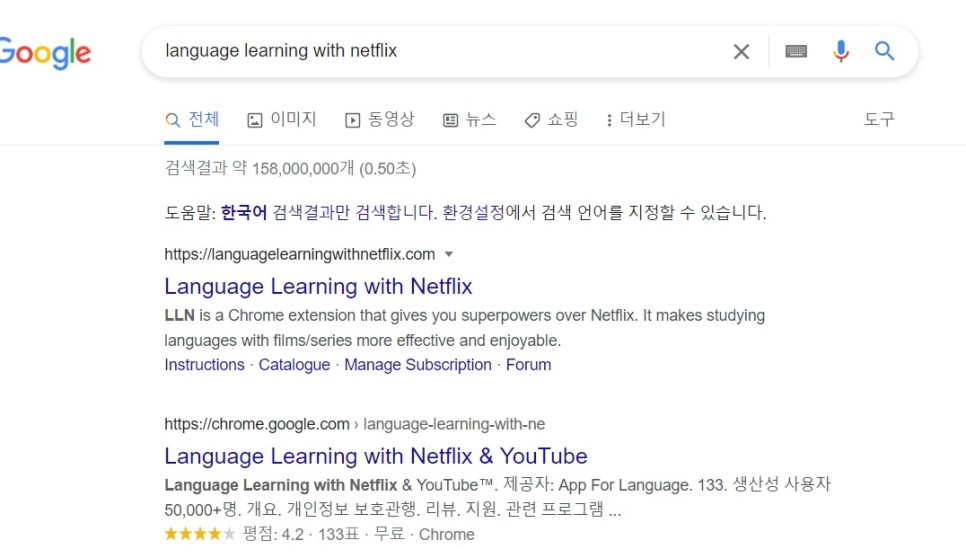This screenshot has height=558, width=966.
Task: Open Language Learning with Netflix & YouTube result
Action: tap(376, 456)
